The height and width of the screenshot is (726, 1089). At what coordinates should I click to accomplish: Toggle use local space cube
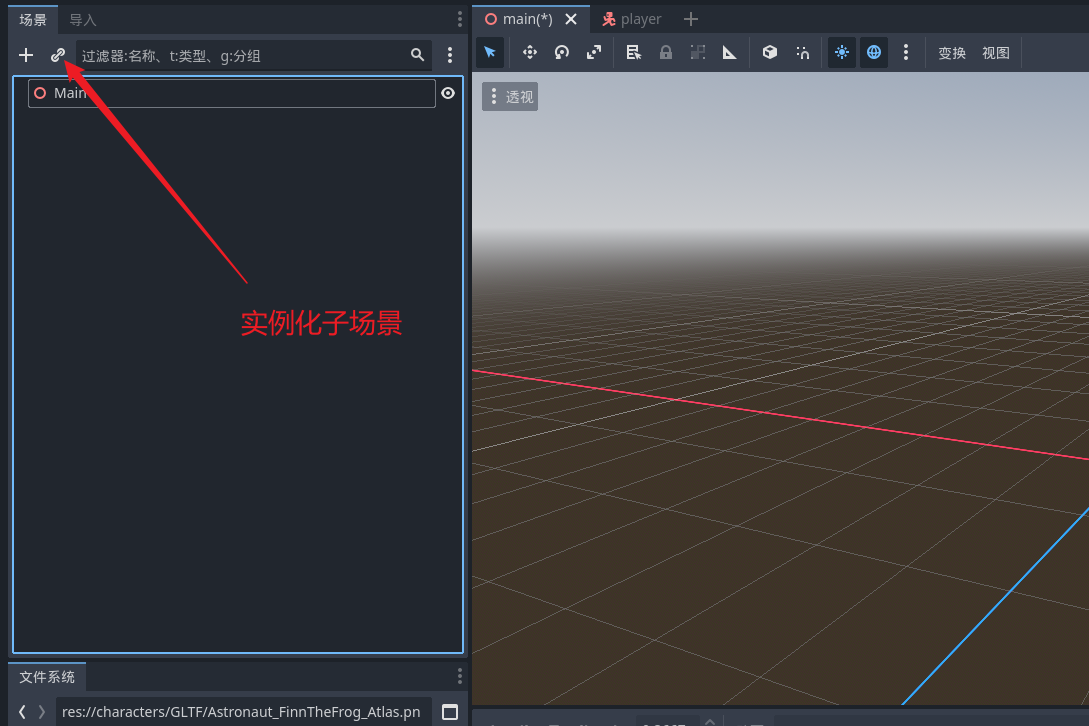click(770, 53)
